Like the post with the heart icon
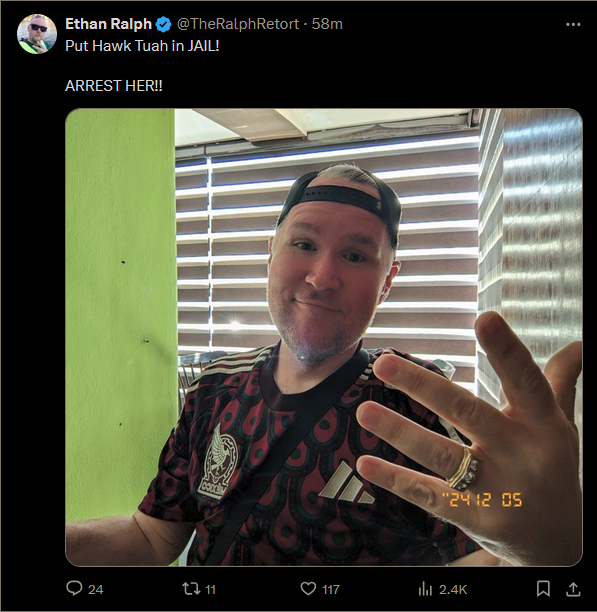 click(308, 589)
